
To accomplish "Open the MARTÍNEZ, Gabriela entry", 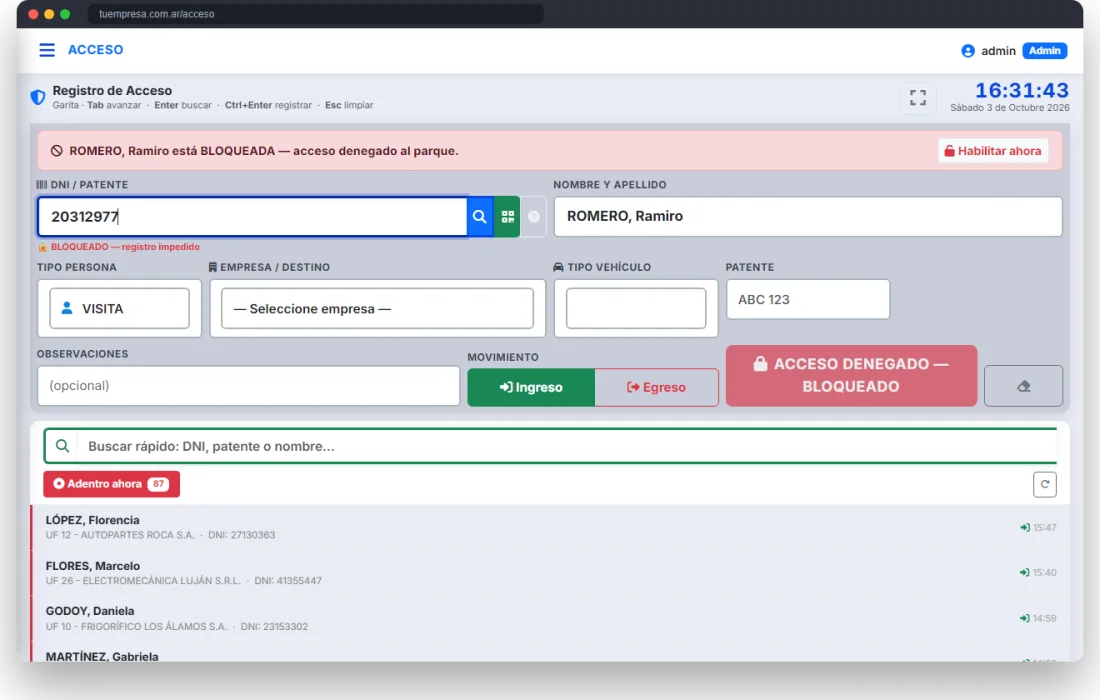I will [x=550, y=652].
